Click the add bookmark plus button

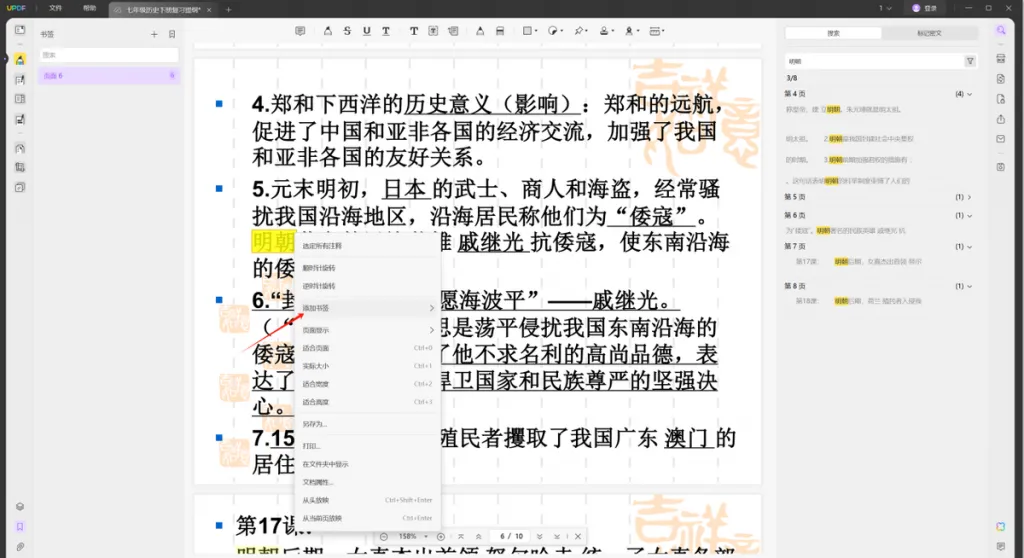click(x=154, y=34)
